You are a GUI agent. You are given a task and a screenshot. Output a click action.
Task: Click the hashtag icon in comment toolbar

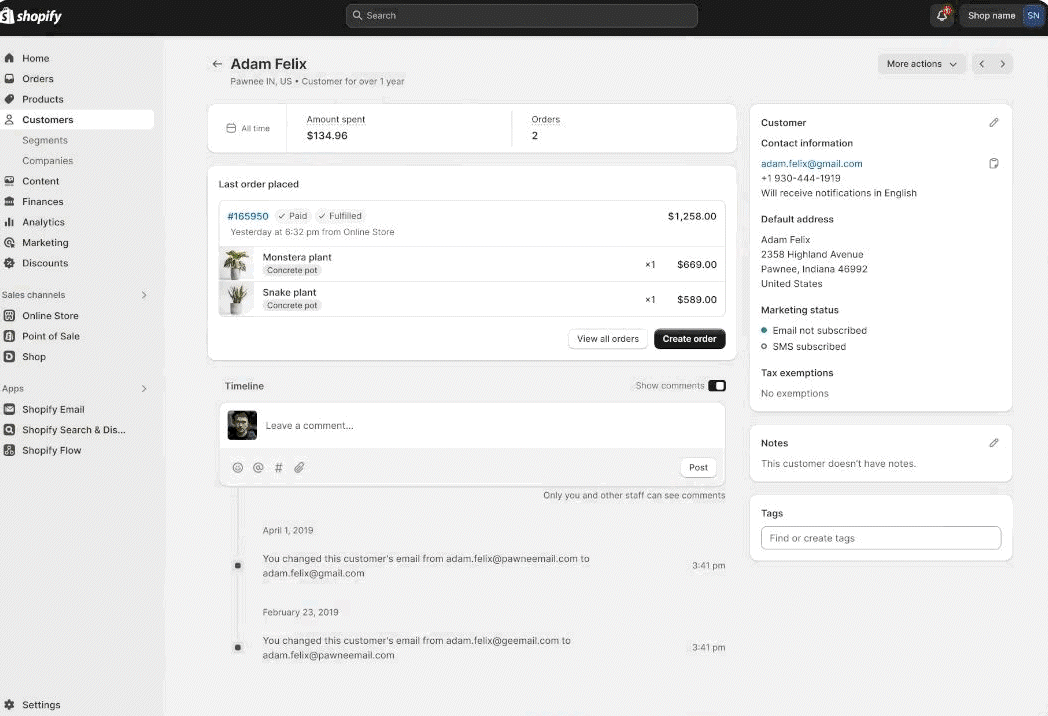tap(279, 467)
